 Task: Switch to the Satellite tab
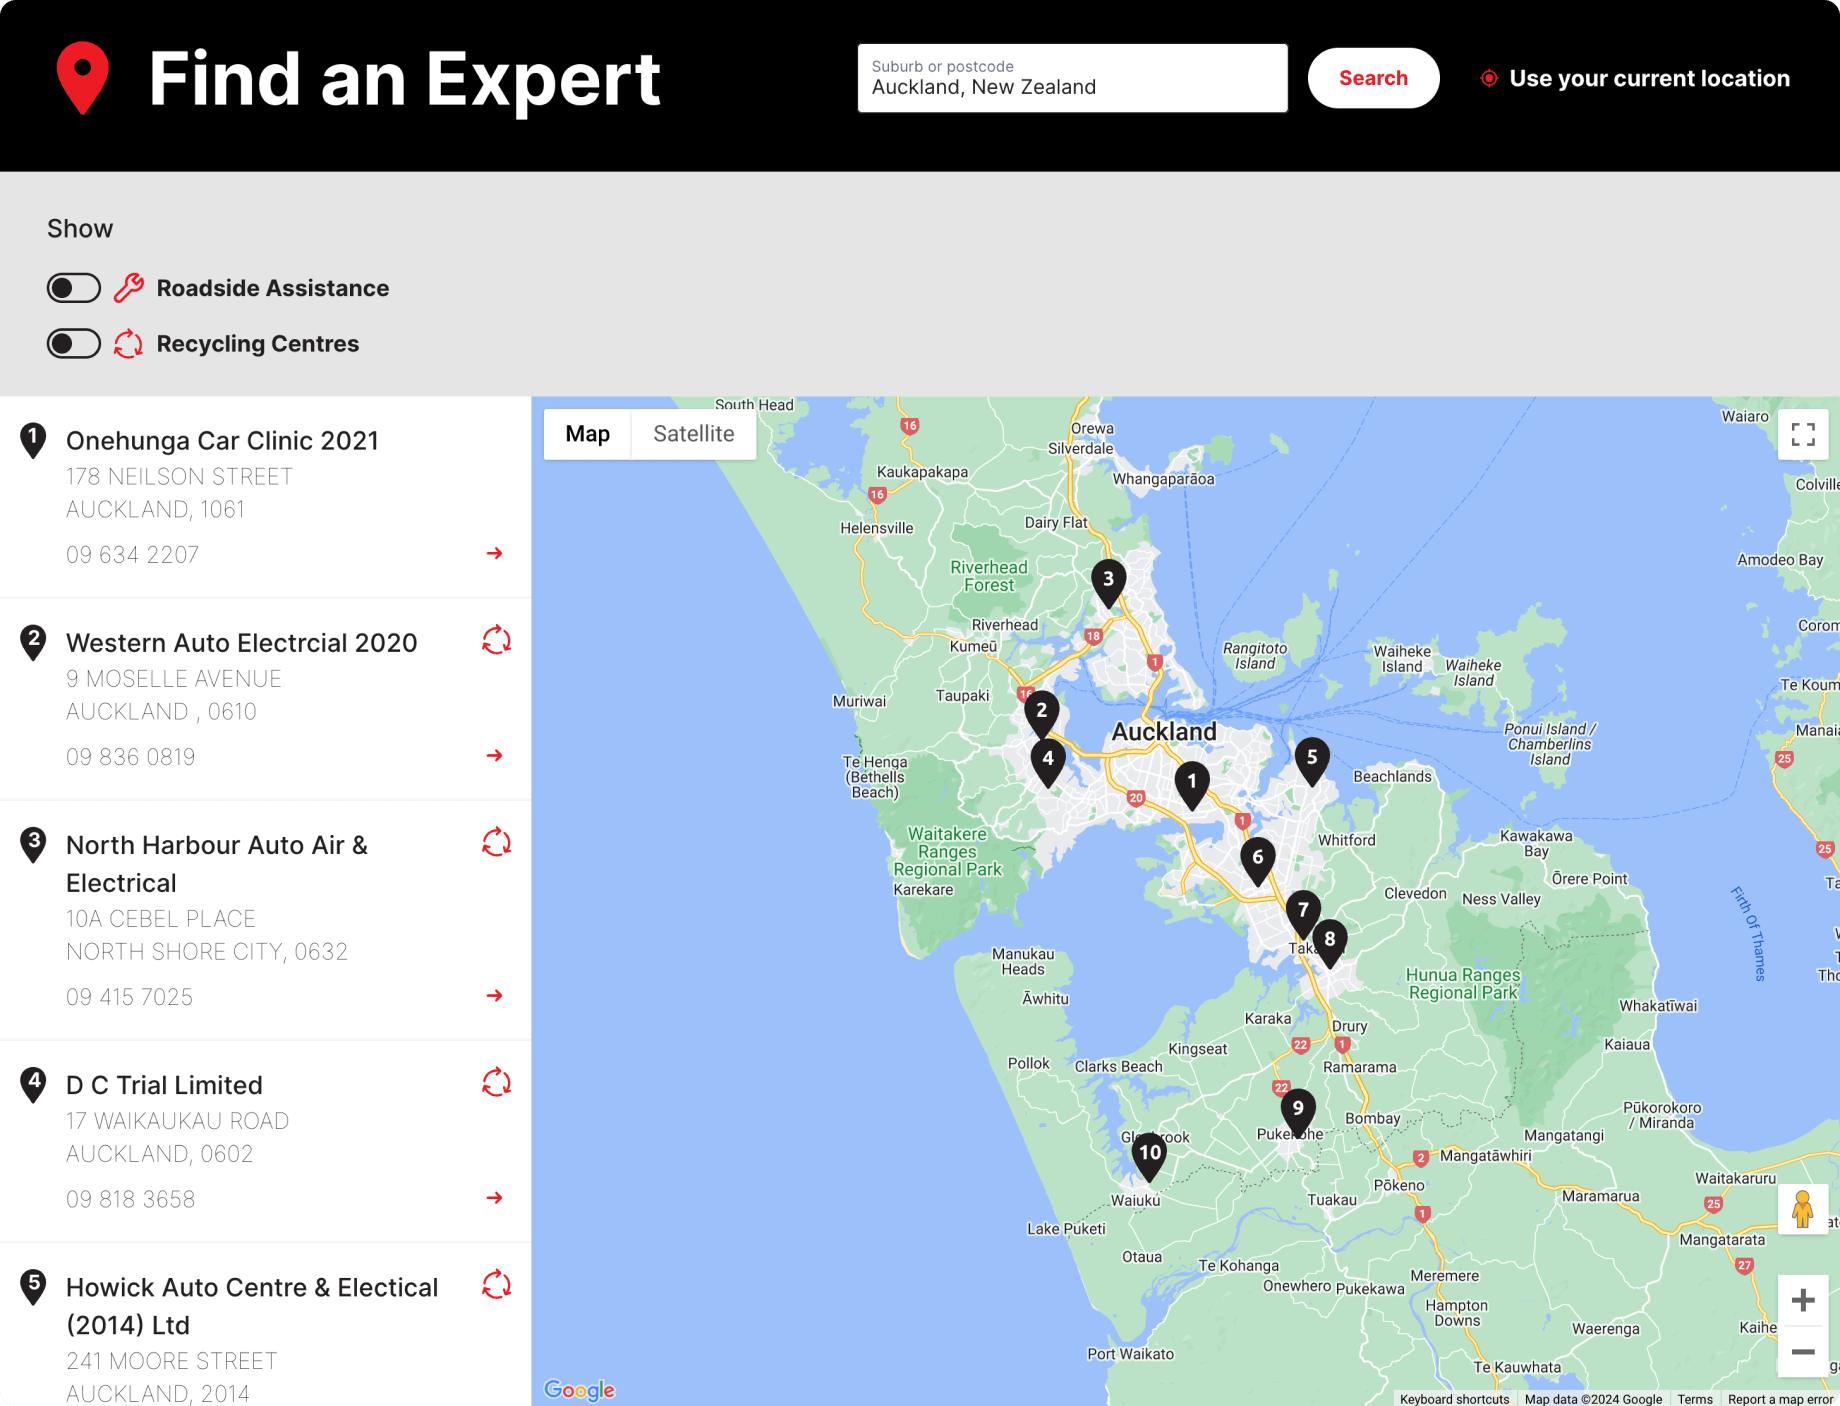coord(693,434)
